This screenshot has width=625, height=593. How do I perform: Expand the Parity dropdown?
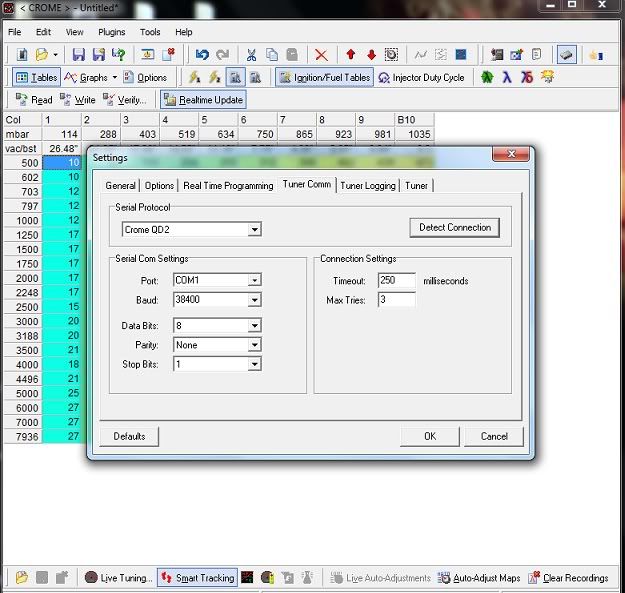255,345
